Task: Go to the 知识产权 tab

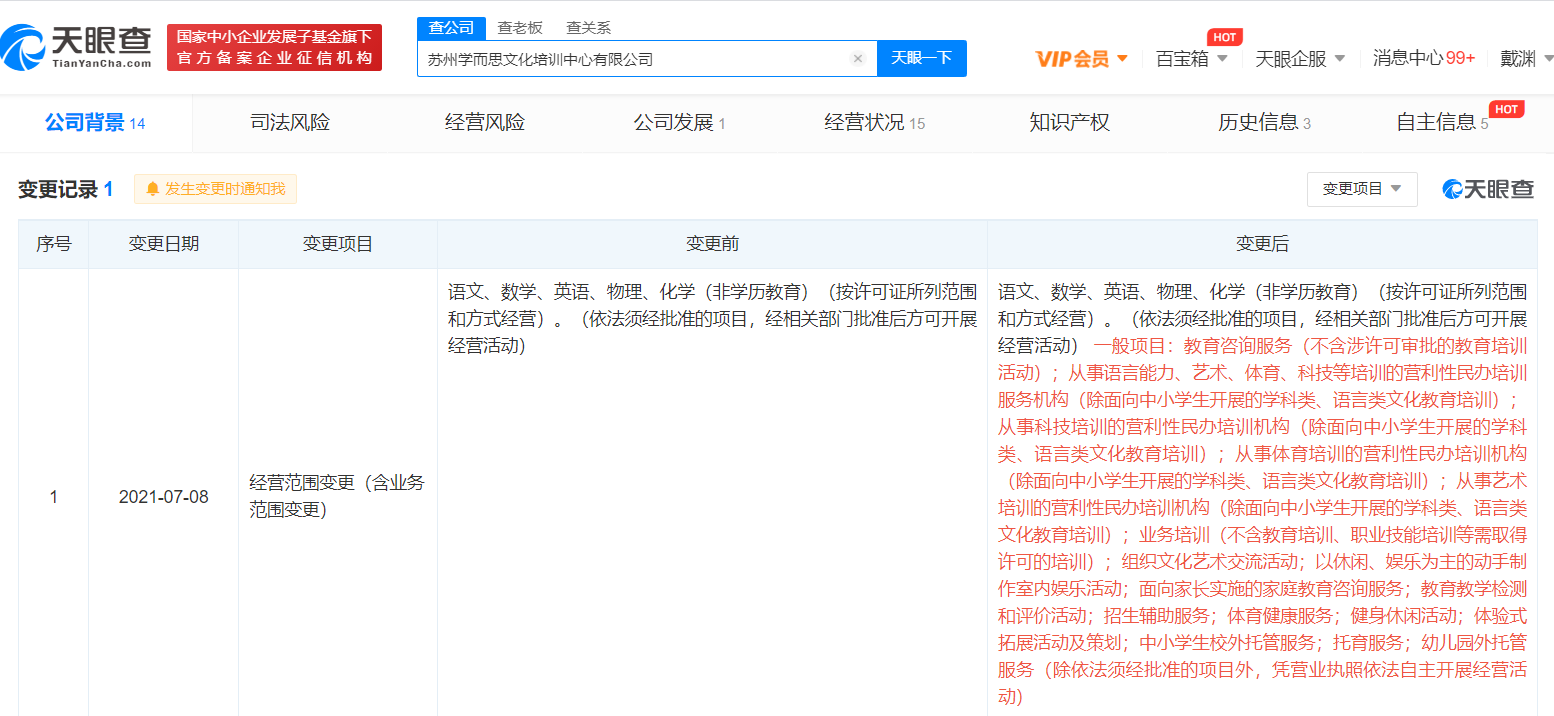Action: point(1069,123)
